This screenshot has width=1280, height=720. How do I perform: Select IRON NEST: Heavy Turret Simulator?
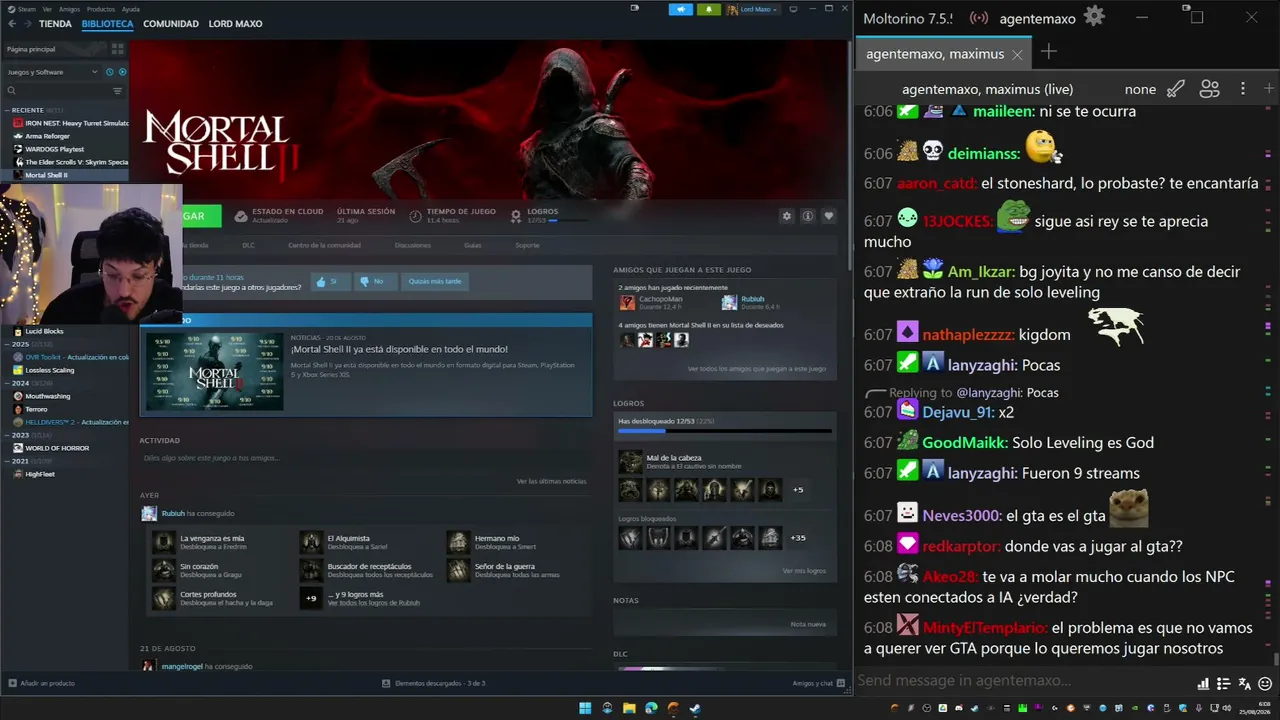tap(70, 123)
